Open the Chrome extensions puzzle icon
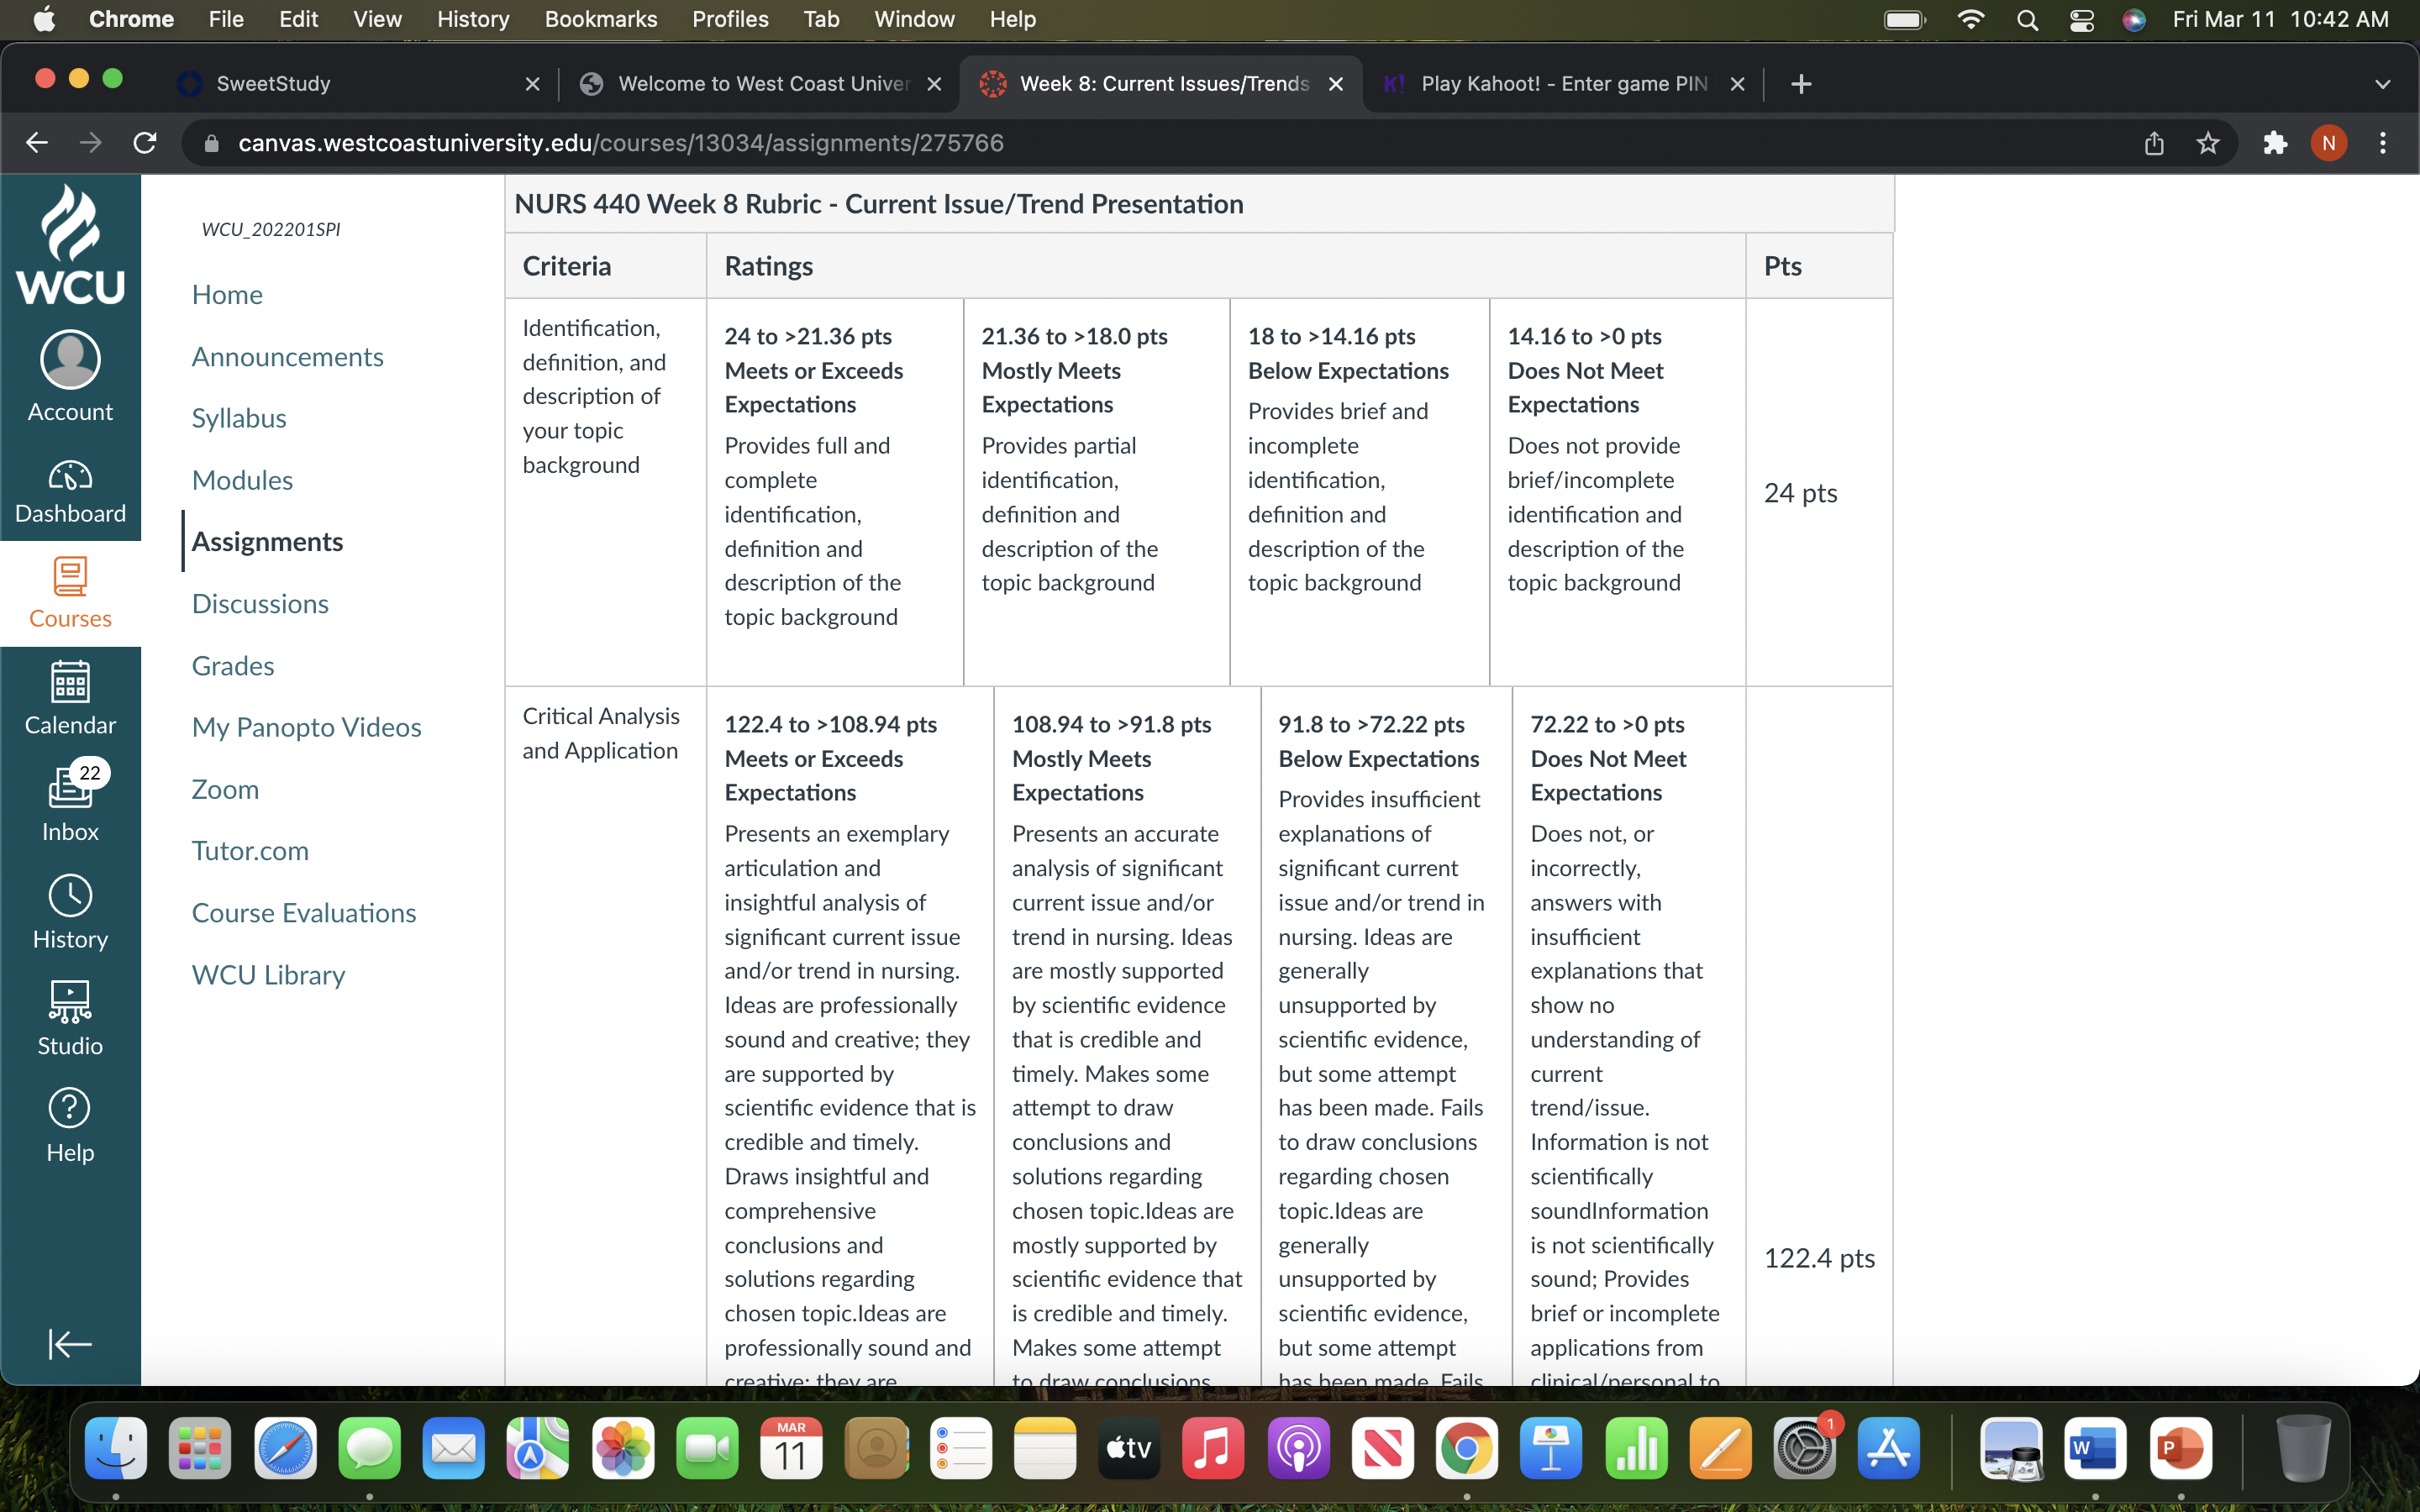Image resolution: width=2420 pixels, height=1512 pixels. tap(2275, 143)
